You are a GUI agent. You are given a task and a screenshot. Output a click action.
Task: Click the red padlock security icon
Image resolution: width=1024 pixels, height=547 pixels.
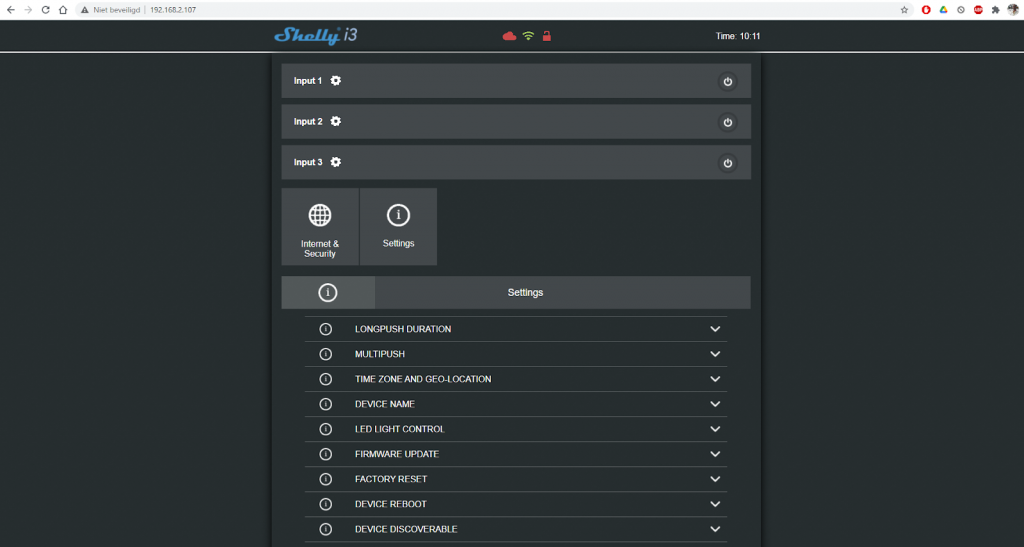point(546,36)
